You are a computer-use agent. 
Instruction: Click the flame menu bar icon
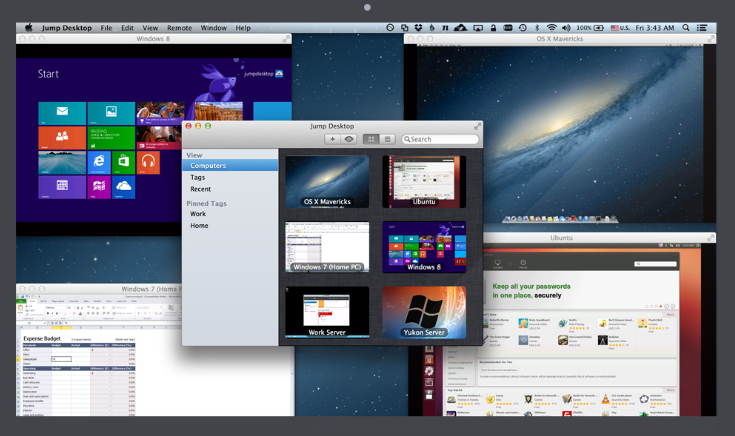pyautogui.click(x=432, y=28)
